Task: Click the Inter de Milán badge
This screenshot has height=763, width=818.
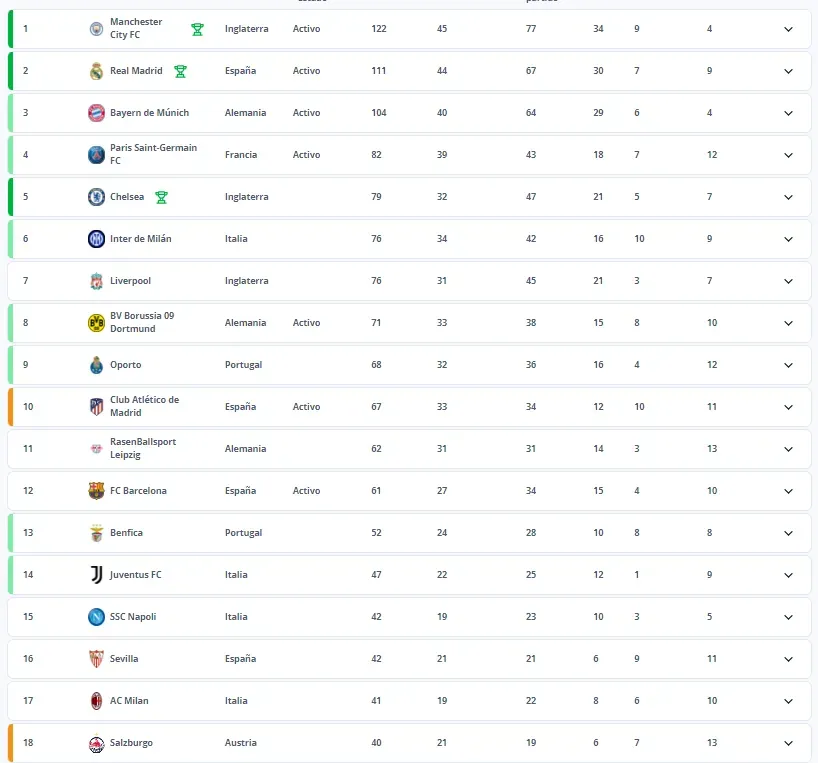Action: [x=96, y=238]
